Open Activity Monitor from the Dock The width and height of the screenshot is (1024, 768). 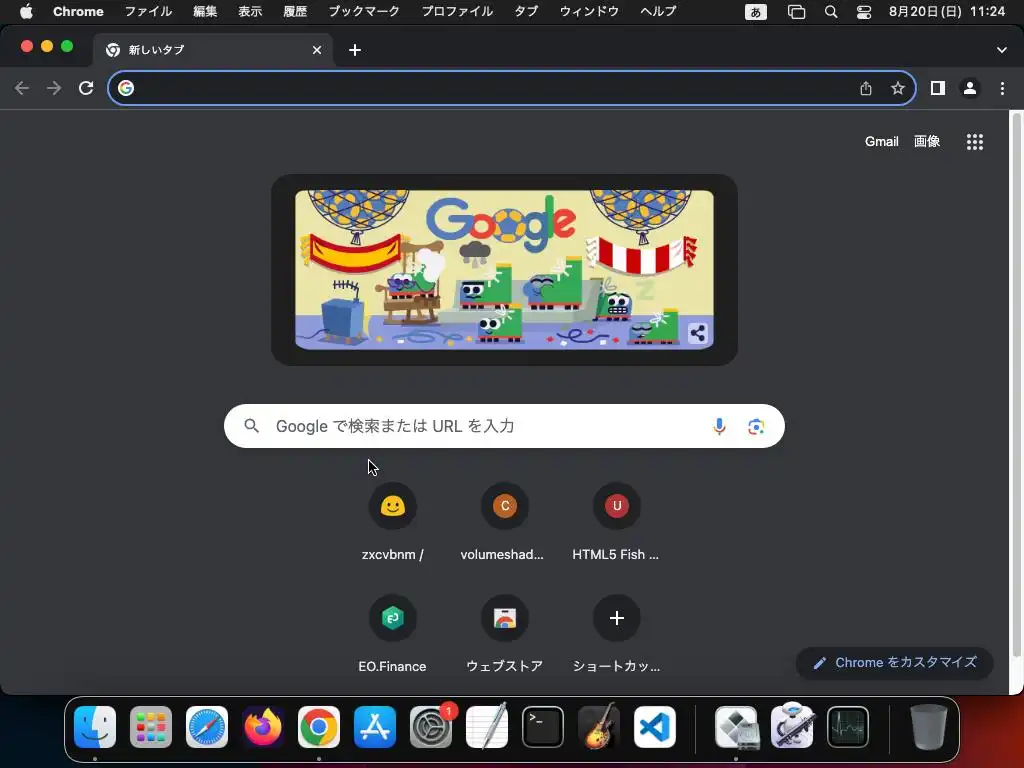[848, 726]
